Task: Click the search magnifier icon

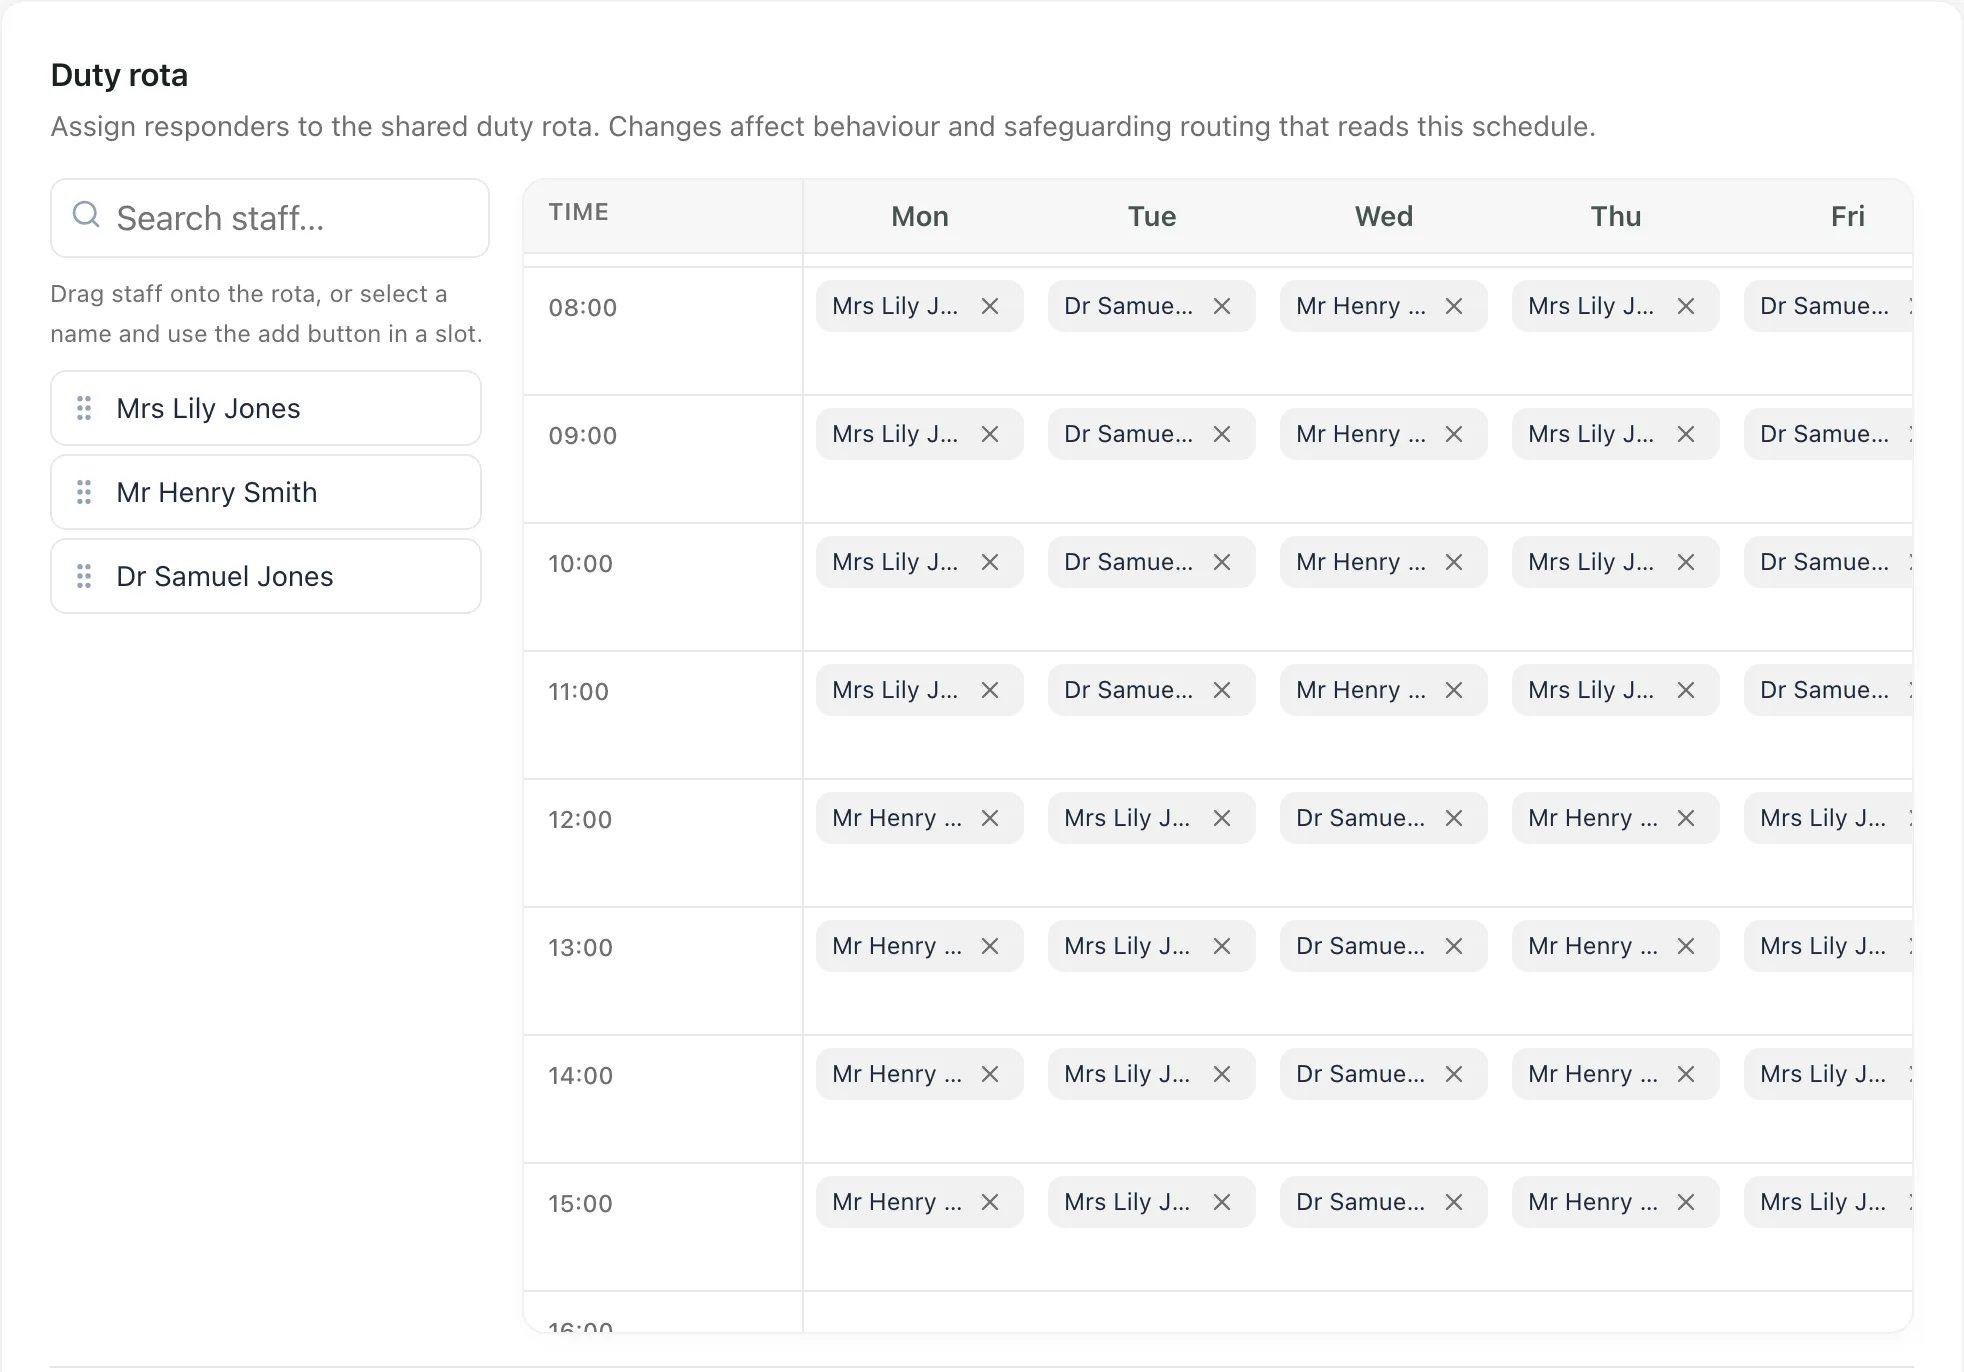Action: [x=87, y=215]
